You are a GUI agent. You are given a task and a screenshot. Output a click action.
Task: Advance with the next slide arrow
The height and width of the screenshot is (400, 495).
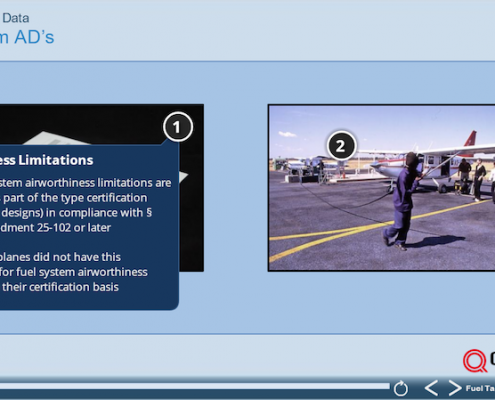pyautogui.click(x=455, y=388)
